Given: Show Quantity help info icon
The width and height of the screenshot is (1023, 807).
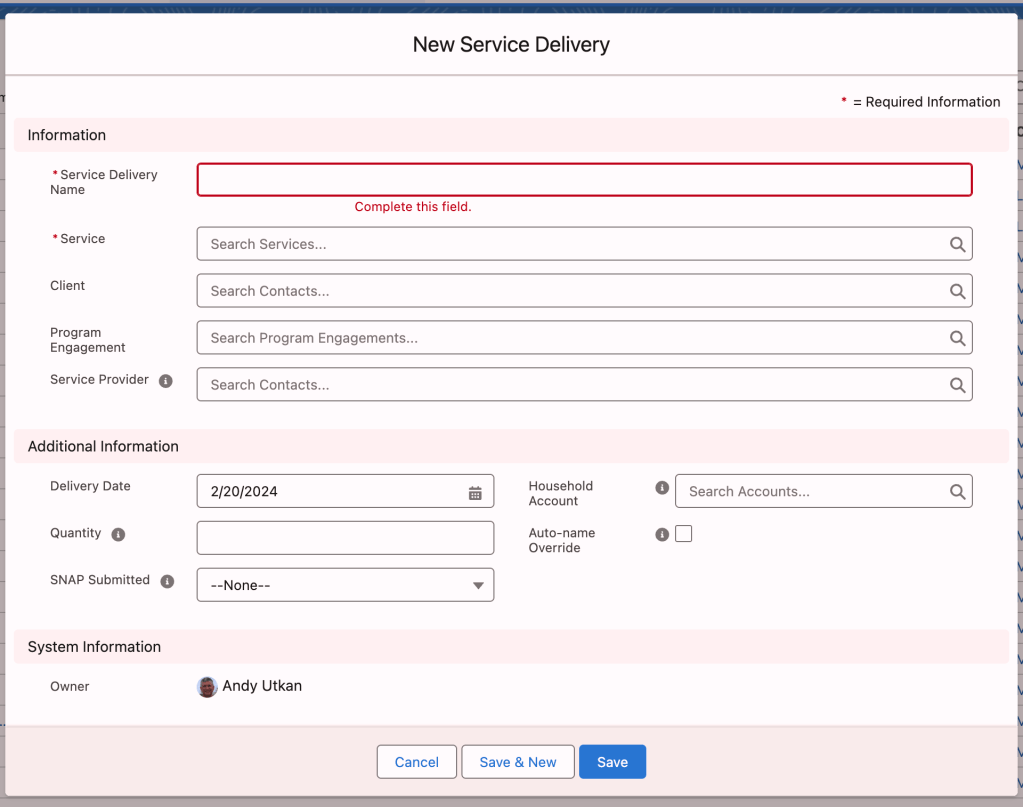Looking at the screenshot, I should pos(118,534).
